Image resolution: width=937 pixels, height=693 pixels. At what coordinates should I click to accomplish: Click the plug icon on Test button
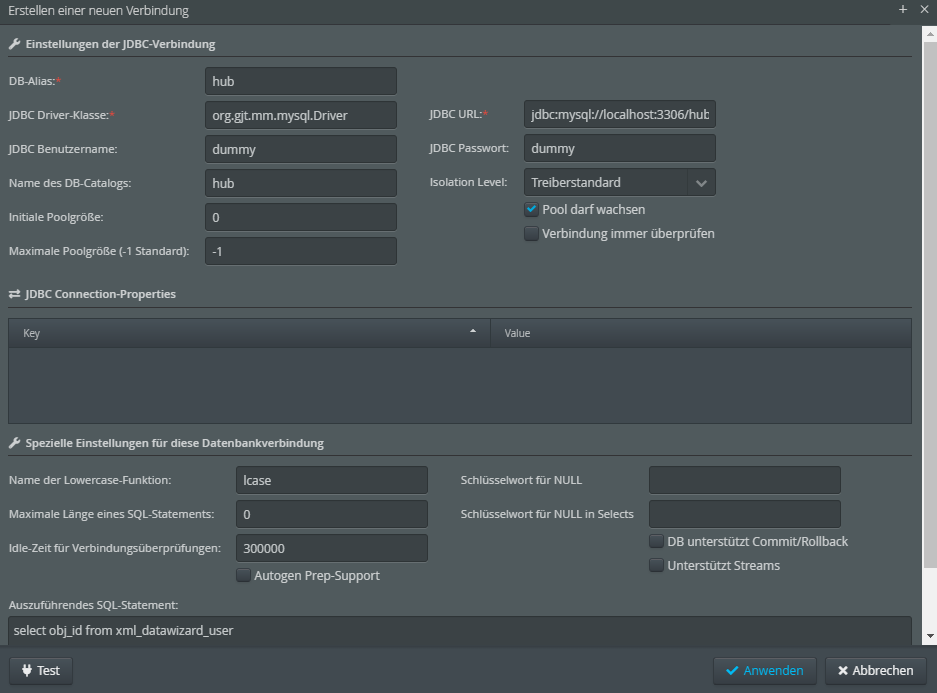point(27,670)
